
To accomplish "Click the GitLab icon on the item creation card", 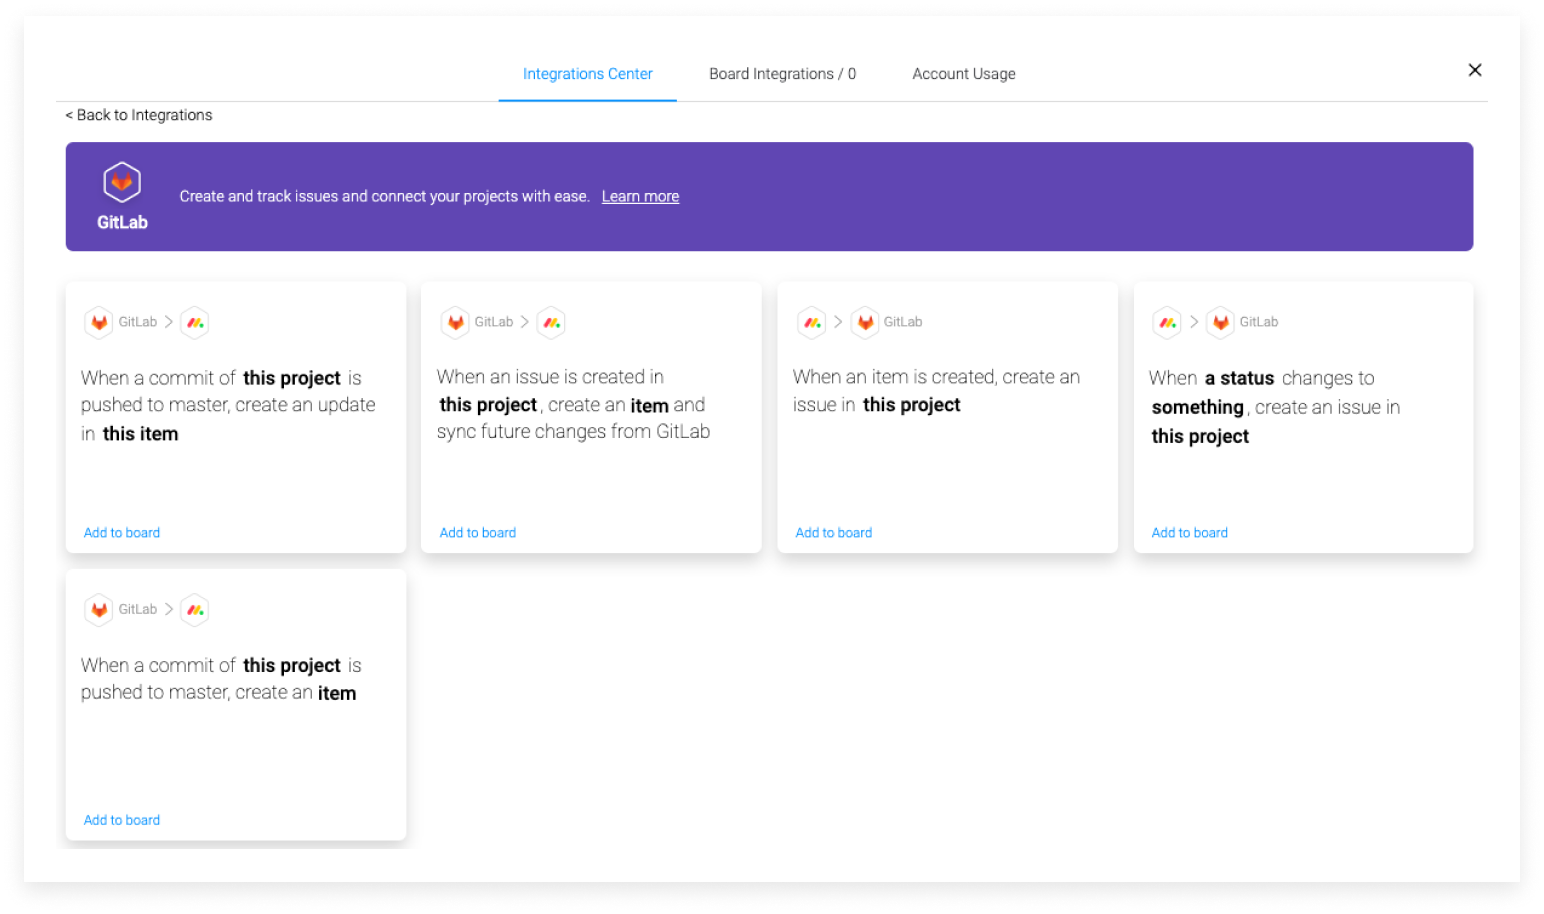I will [864, 322].
